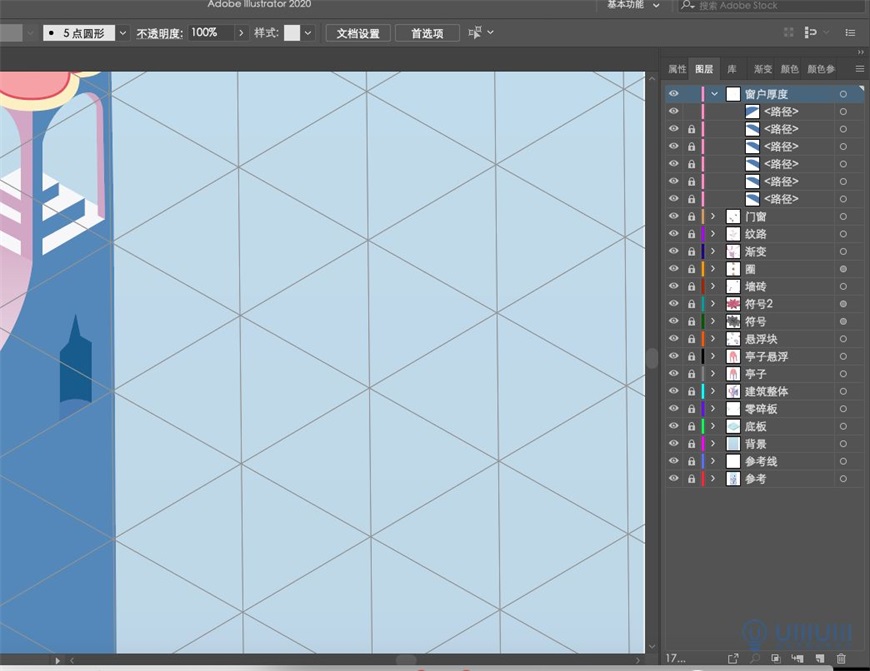Delete the selected layer using the trash icon
Screen dimensions: 870x671
point(841,658)
